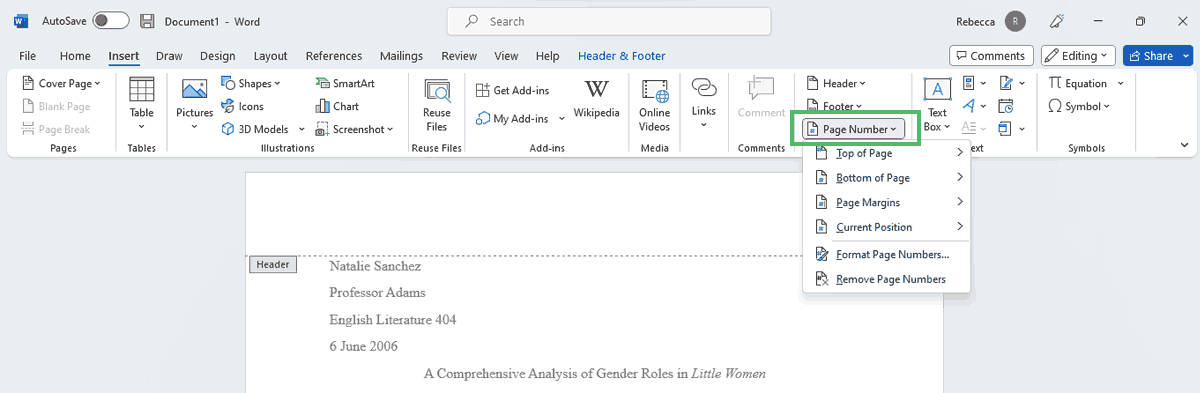Switch to Header & Footer tab
The height and width of the screenshot is (393, 1200).
621,56
